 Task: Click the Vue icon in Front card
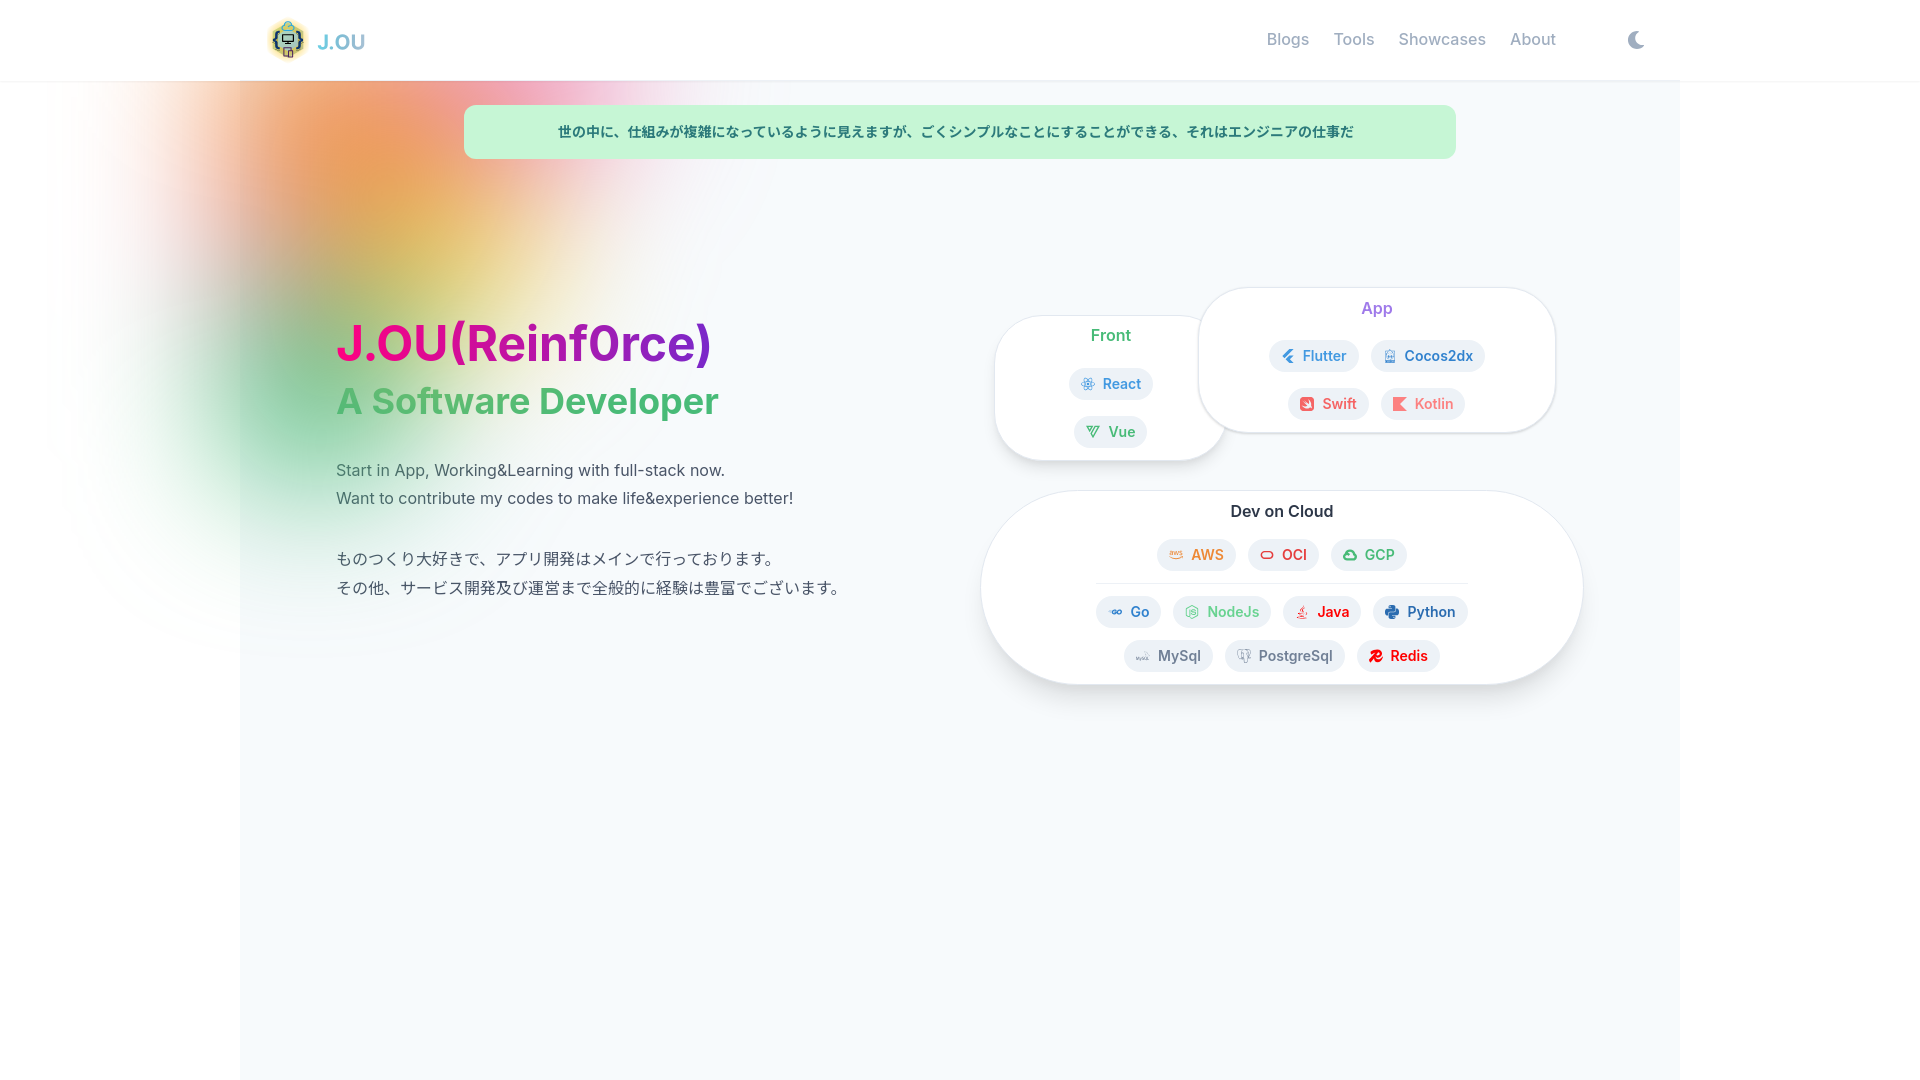click(1093, 432)
